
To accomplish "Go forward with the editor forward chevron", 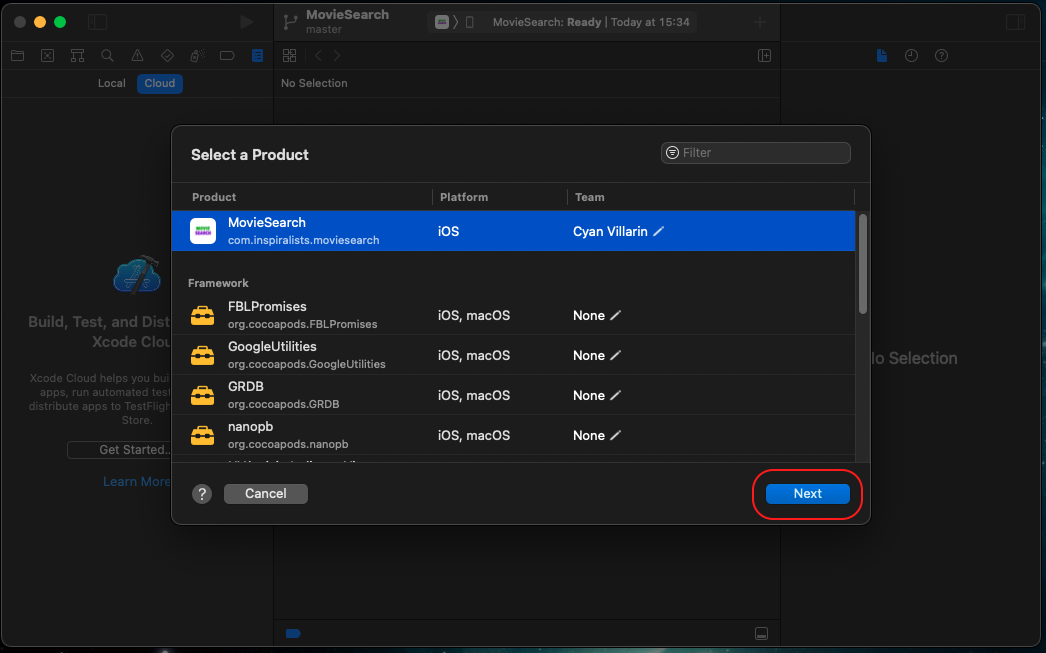I will pos(337,55).
